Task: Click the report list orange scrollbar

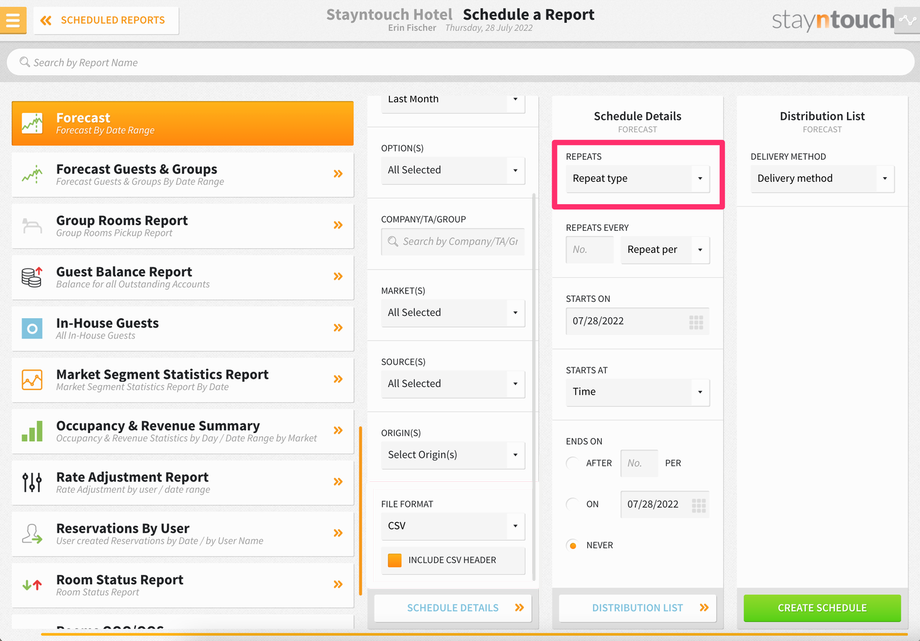Action: 360,511
